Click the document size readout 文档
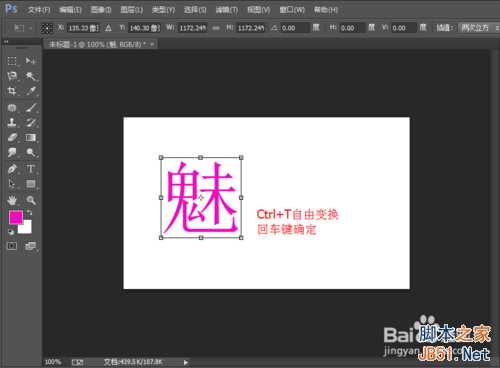This screenshot has height=368, width=500. click(x=133, y=362)
